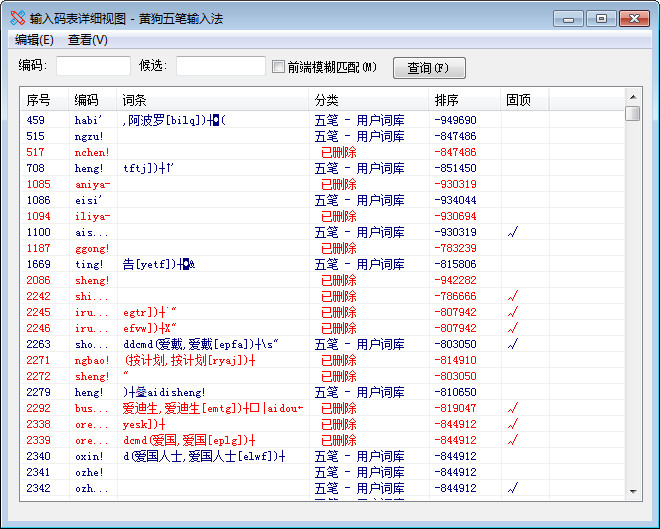Click the pinned checkmark in row 2342
Screen dimensions: 660x529
point(512,488)
